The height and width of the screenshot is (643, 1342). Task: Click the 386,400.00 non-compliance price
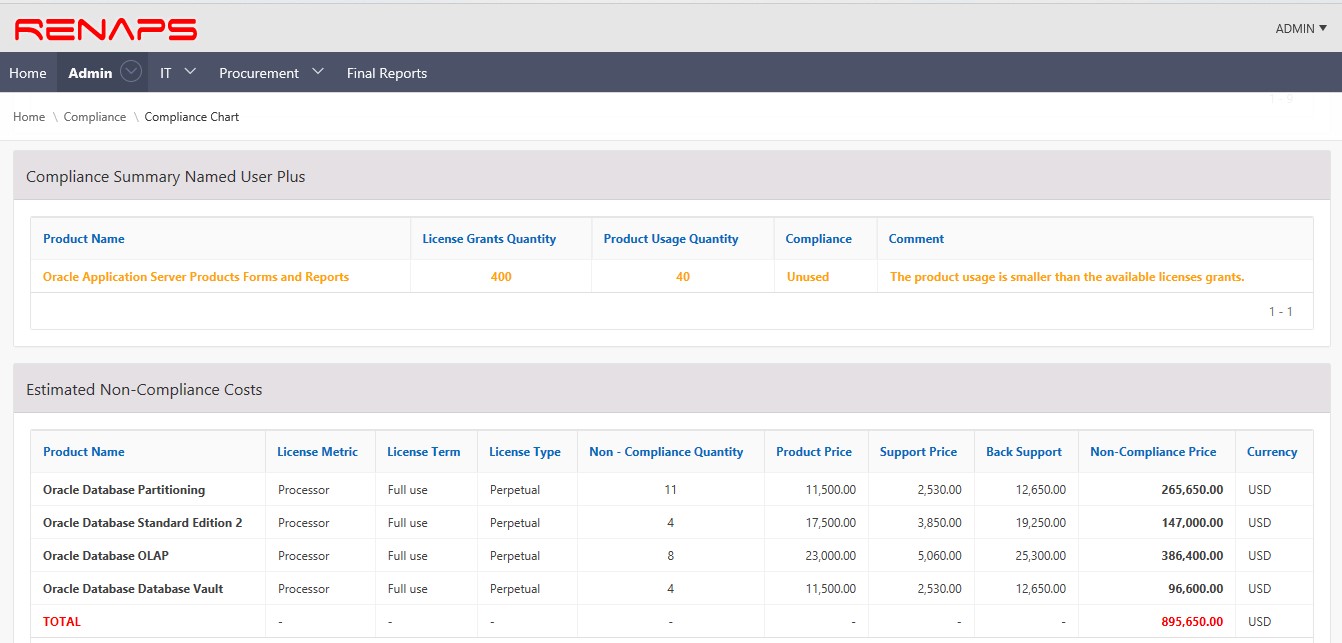click(x=1192, y=556)
